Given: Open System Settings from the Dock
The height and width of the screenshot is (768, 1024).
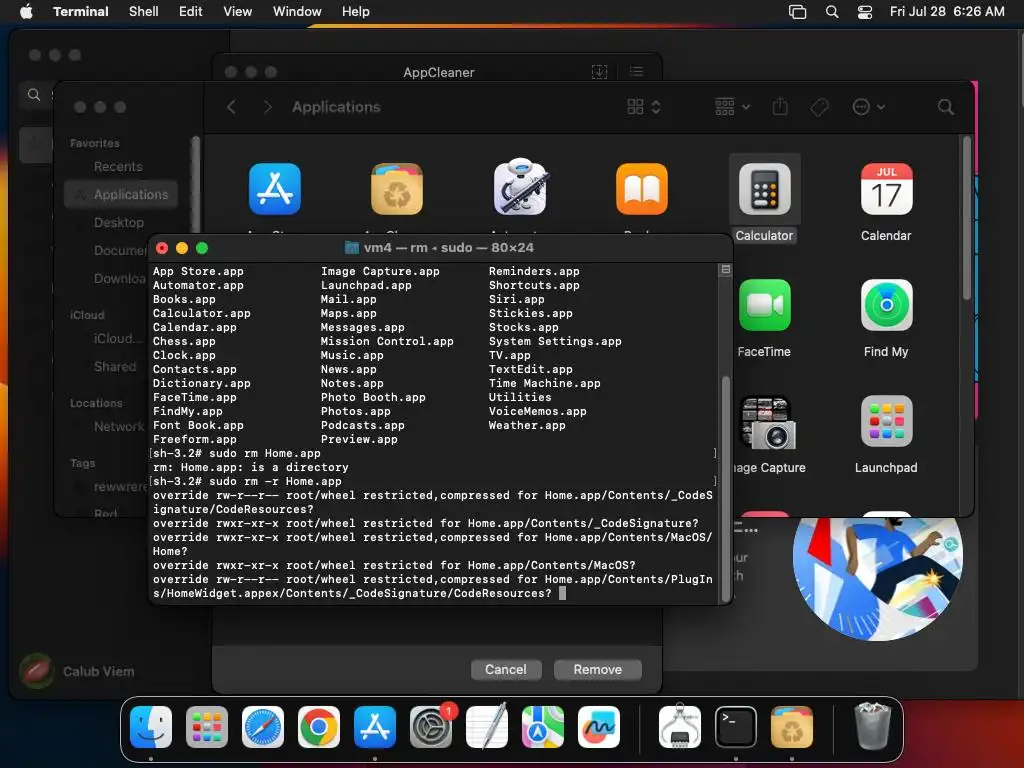Looking at the screenshot, I should coord(431,727).
